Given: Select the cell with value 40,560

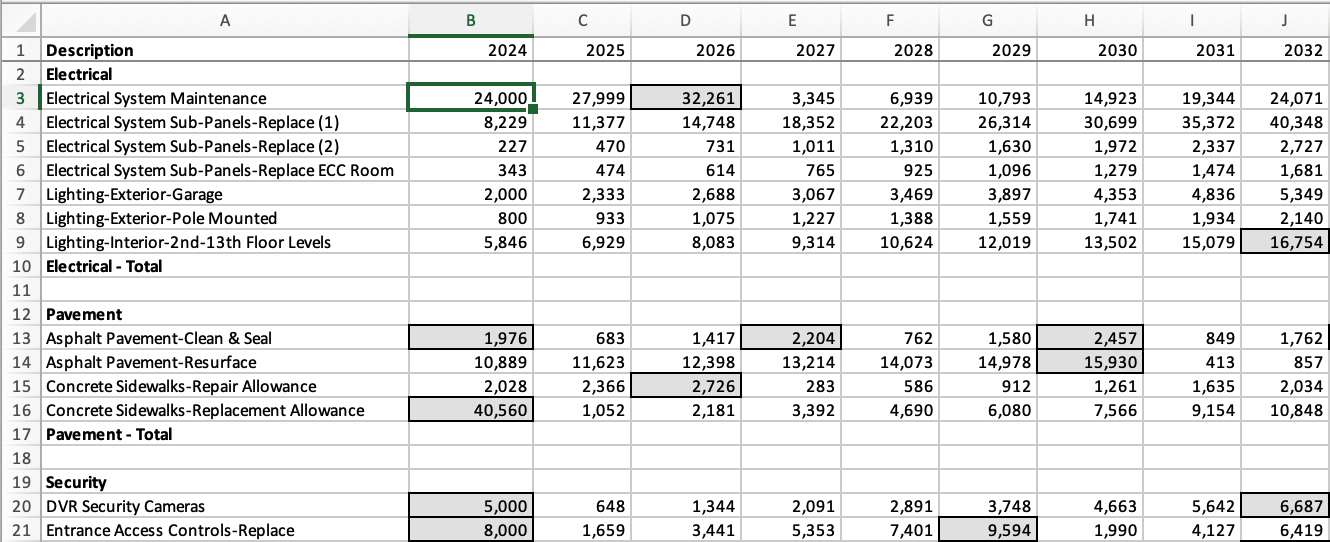Looking at the screenshot, I should (x=472, y=410).
